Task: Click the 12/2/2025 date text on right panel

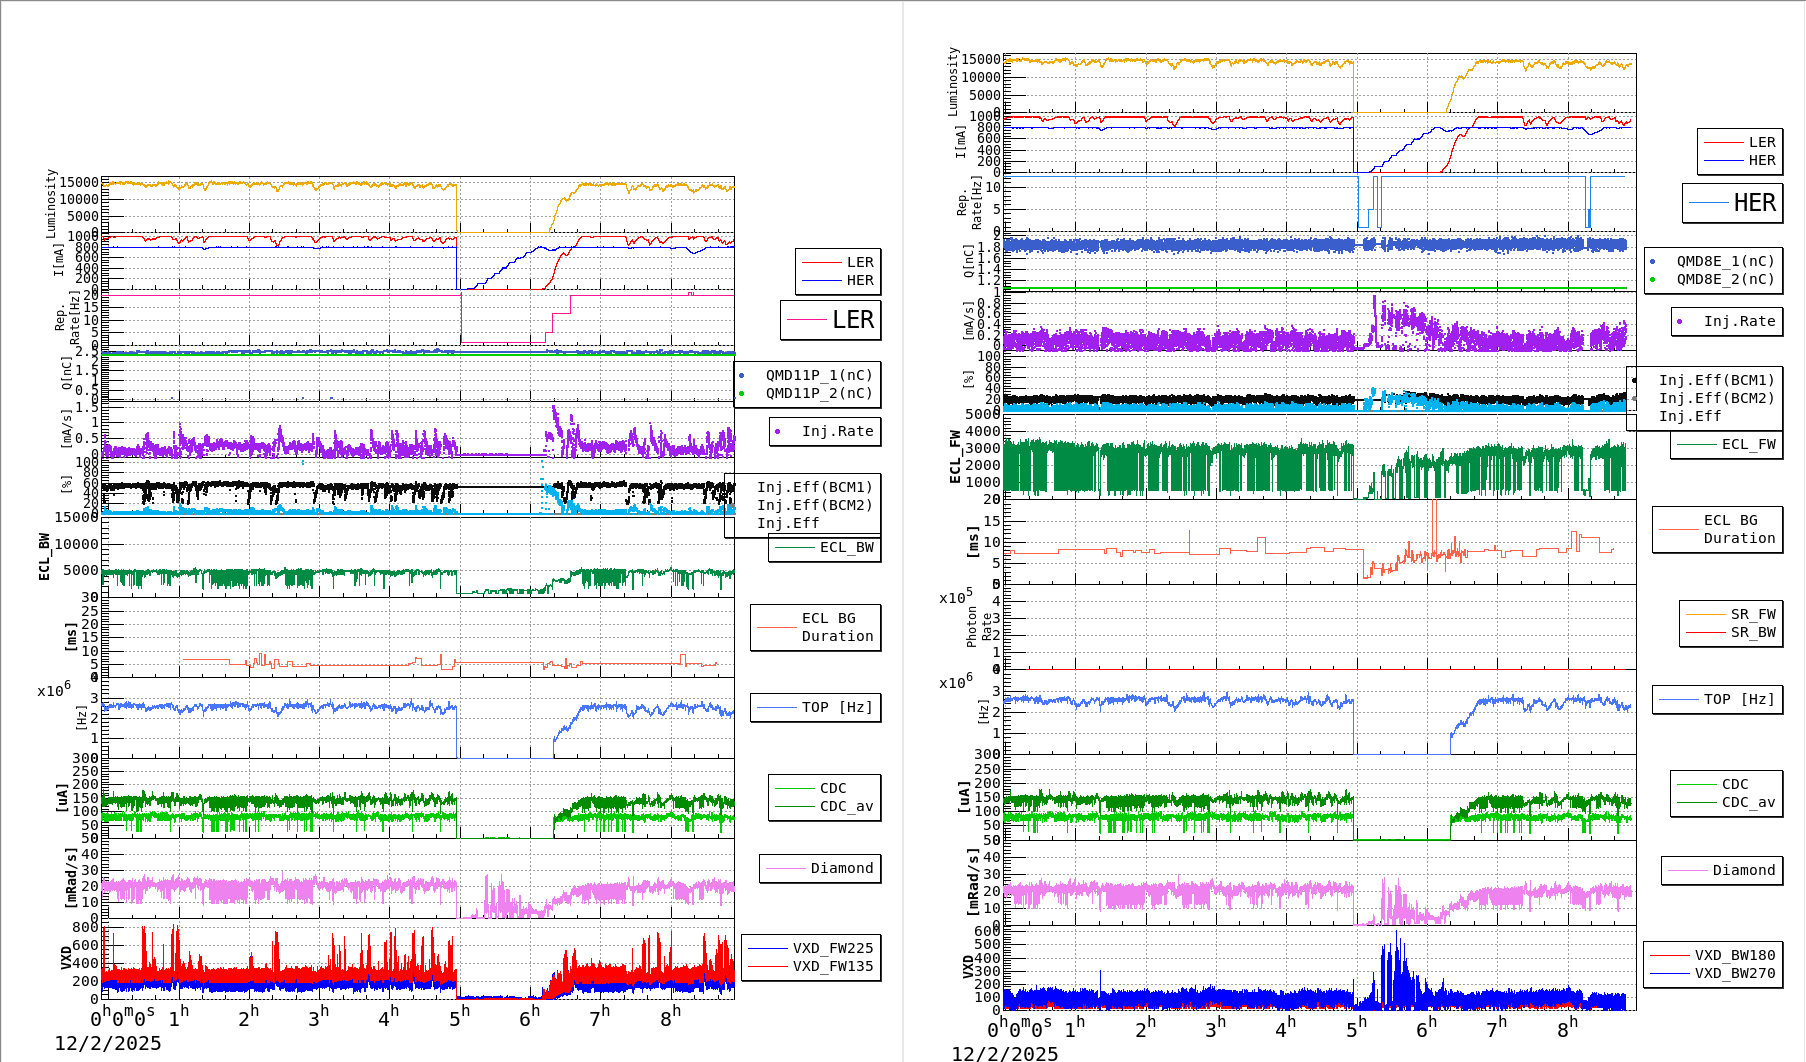Action: tap(1004, 1052)
